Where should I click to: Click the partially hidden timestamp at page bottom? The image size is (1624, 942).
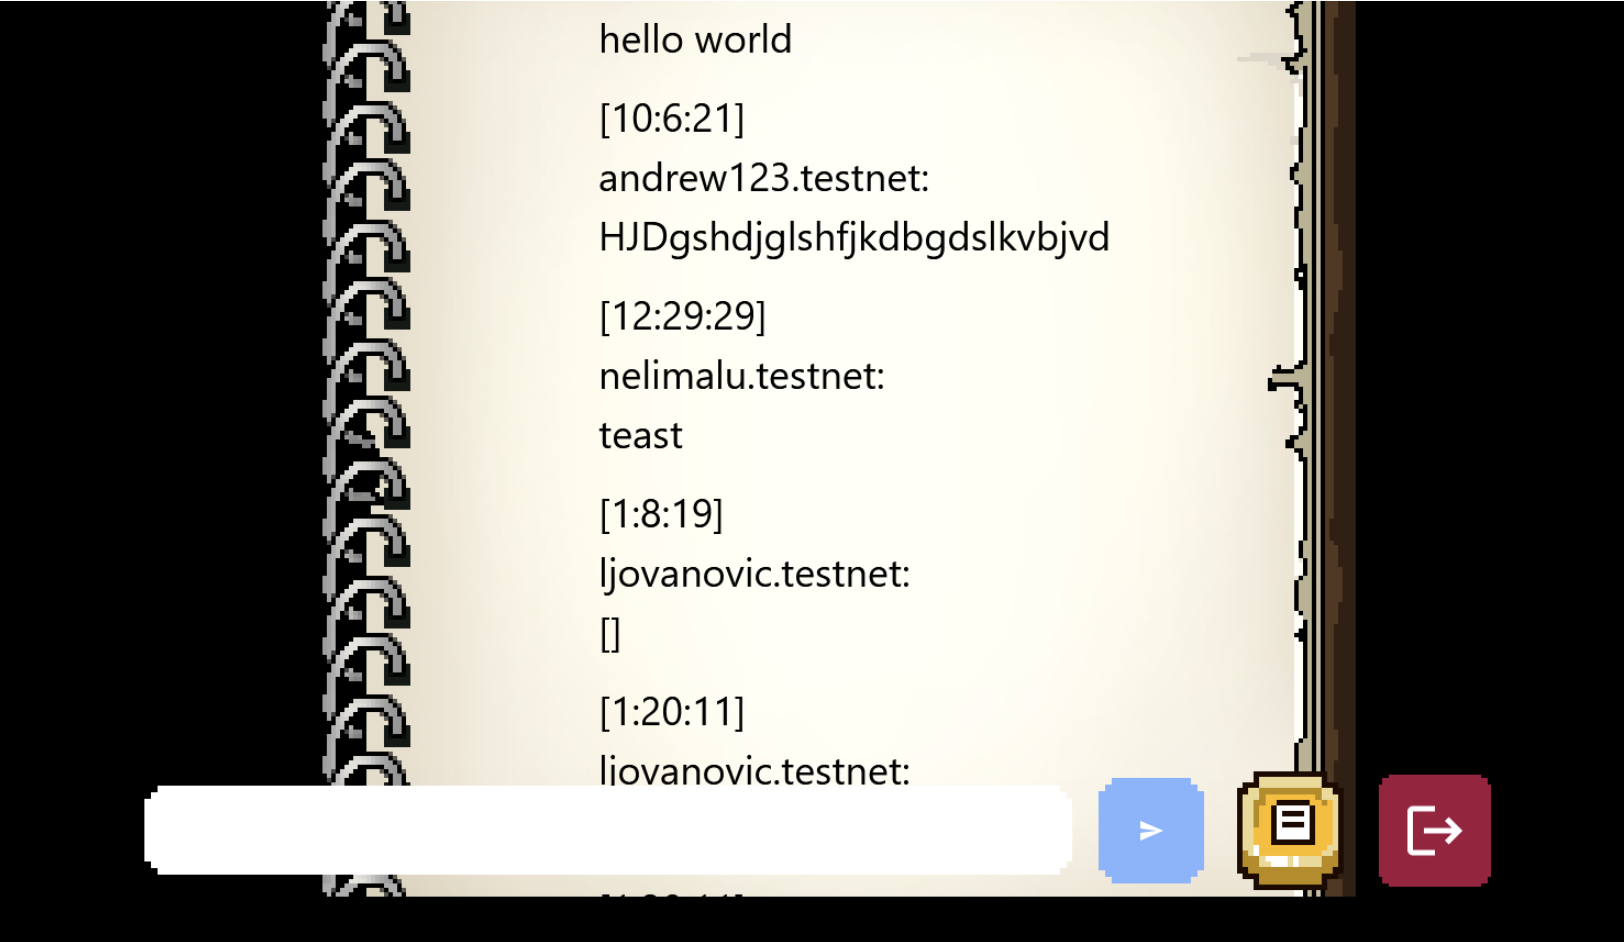pos(672,894)
